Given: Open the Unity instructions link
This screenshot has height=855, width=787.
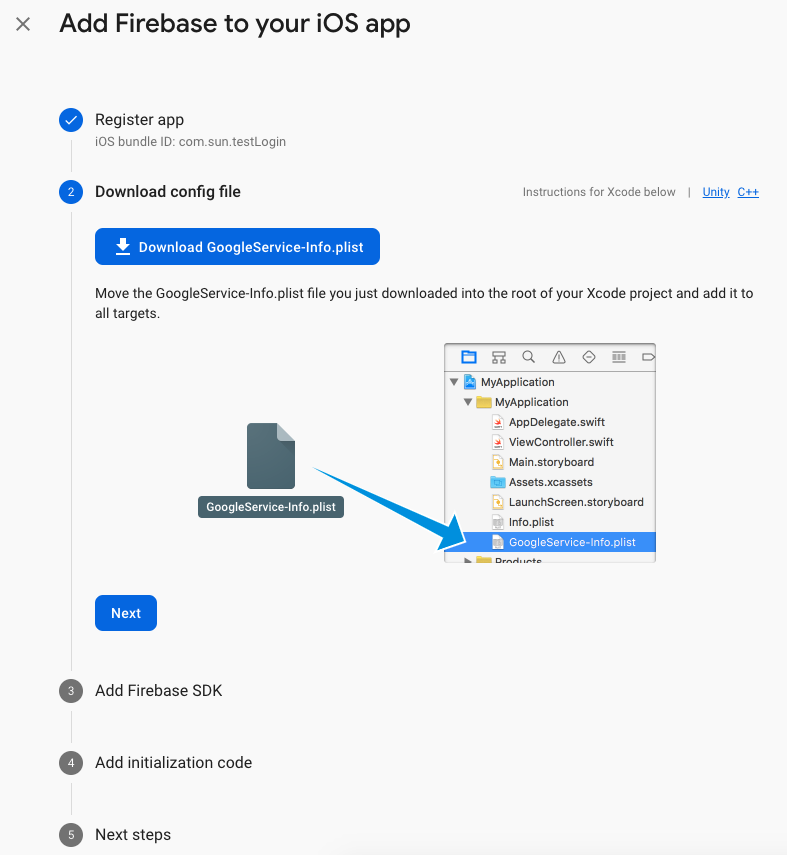Looking at the screenshot, I should tap(716, 192).
